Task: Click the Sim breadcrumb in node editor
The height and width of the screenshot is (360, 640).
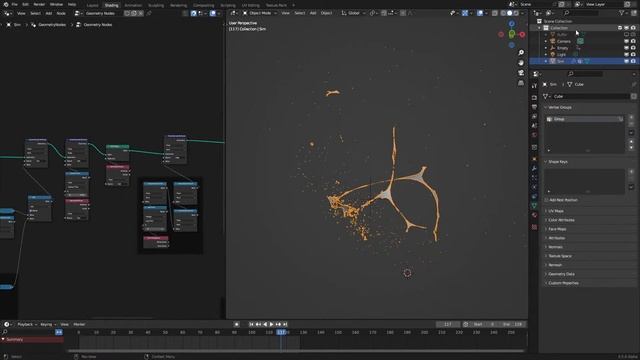Action: pos(17,25)
